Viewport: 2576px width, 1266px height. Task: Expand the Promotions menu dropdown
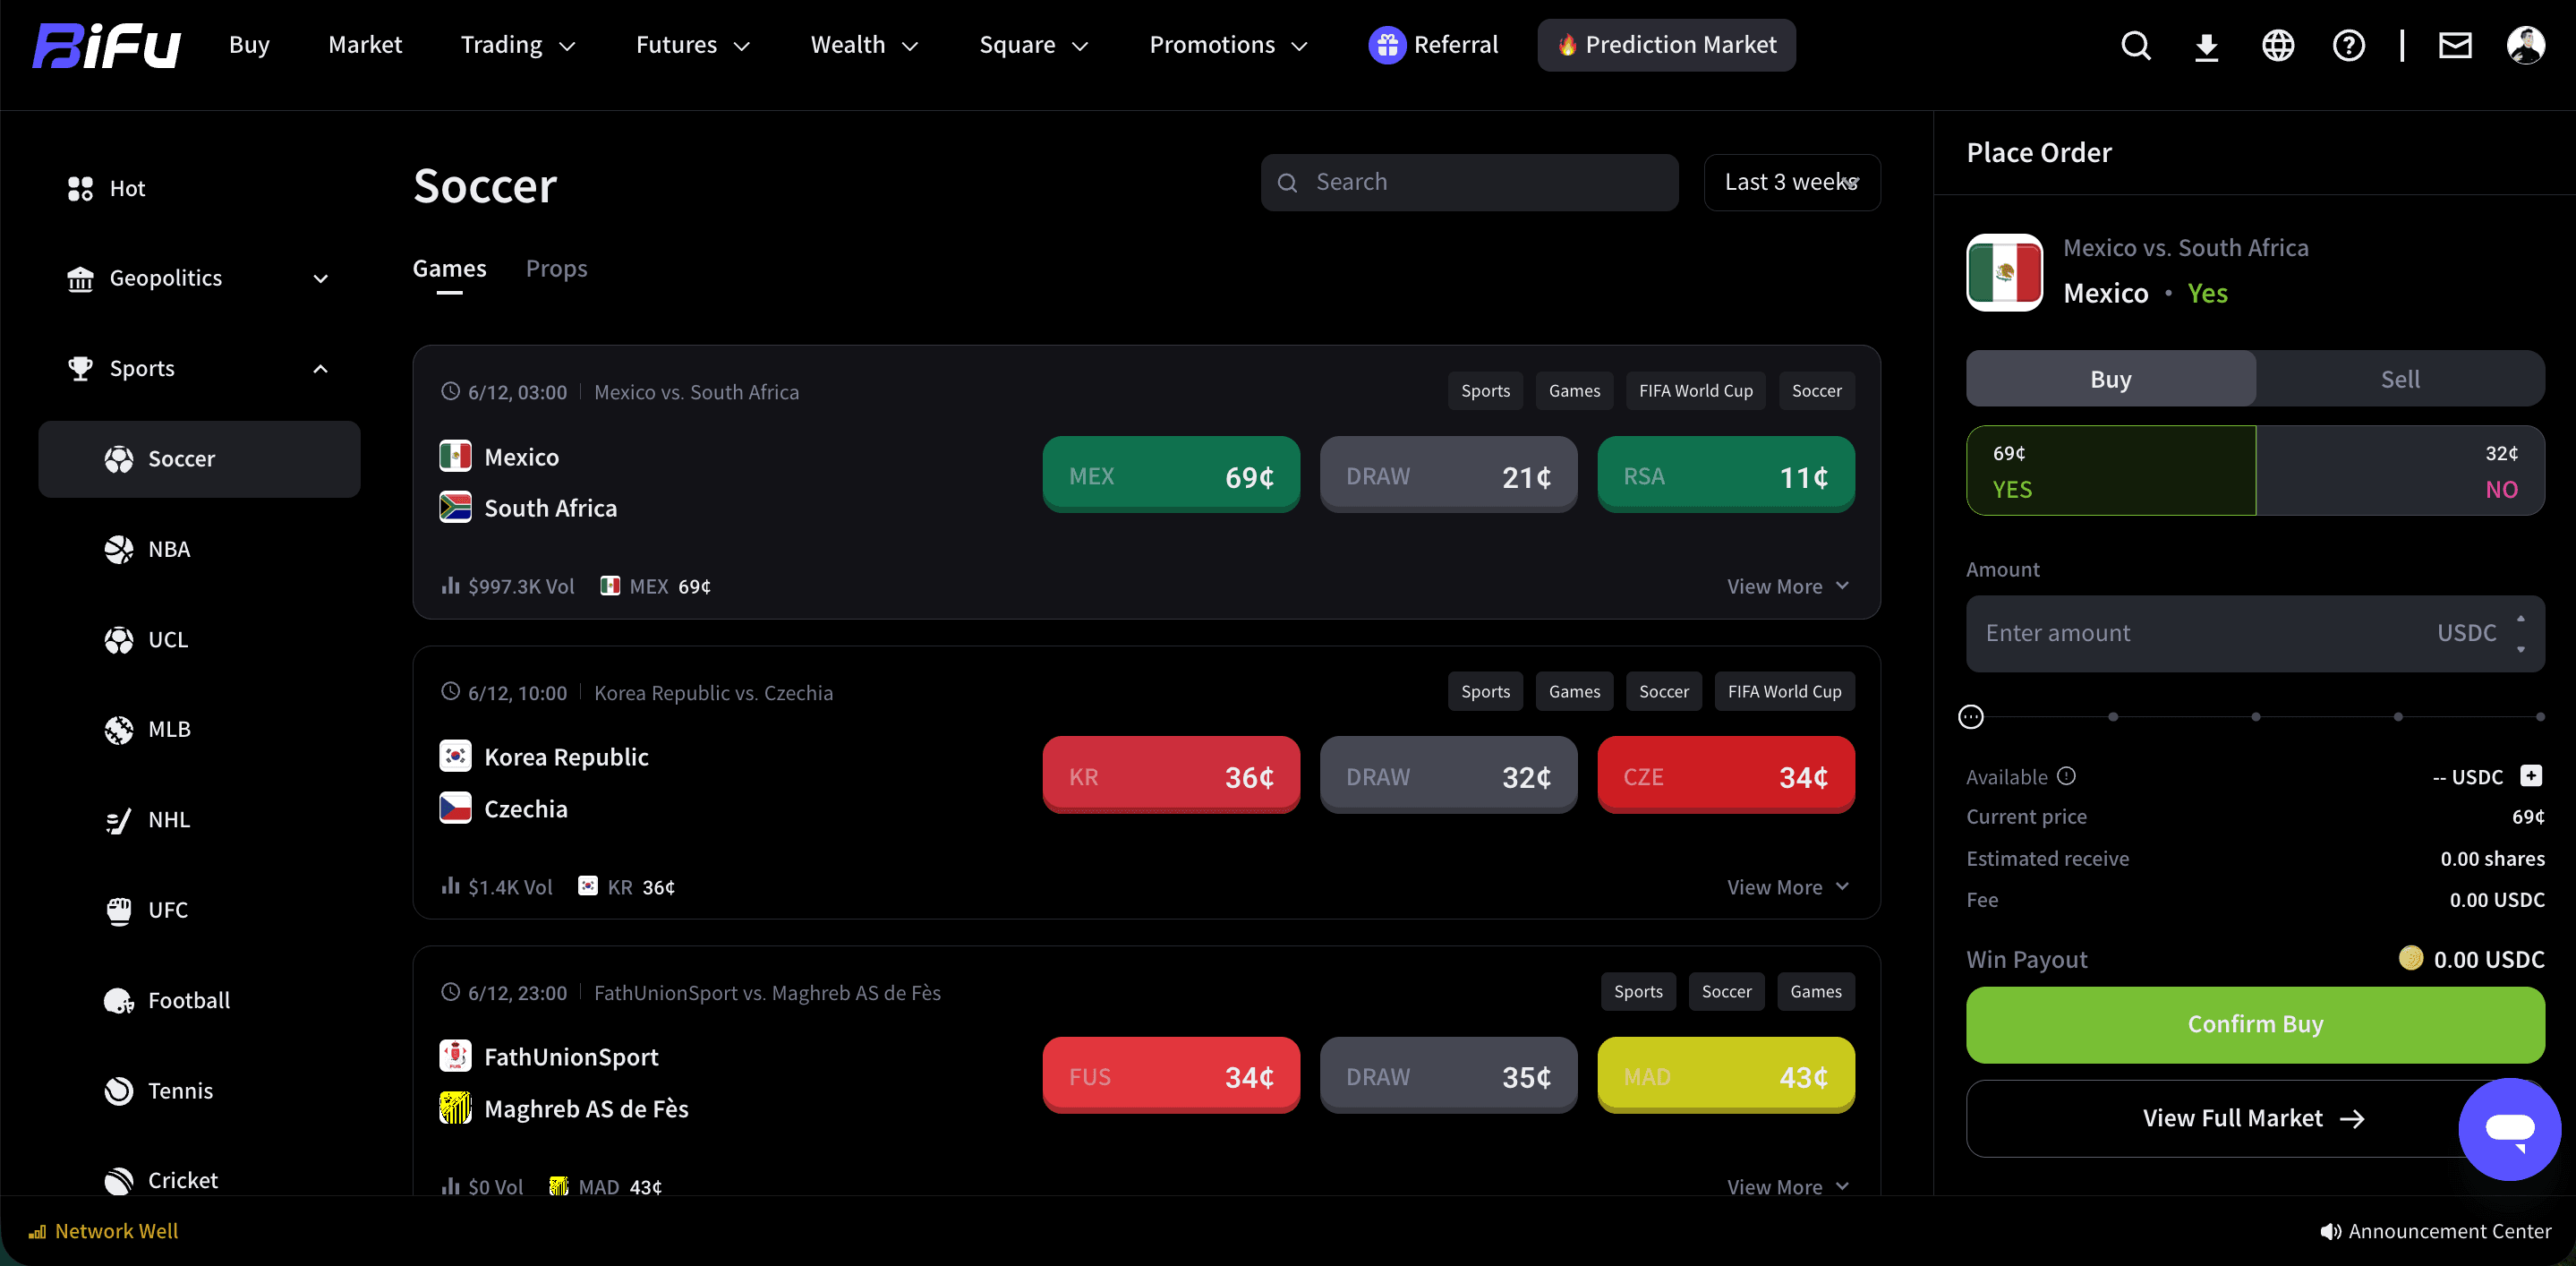click(x=1228, y=45)
